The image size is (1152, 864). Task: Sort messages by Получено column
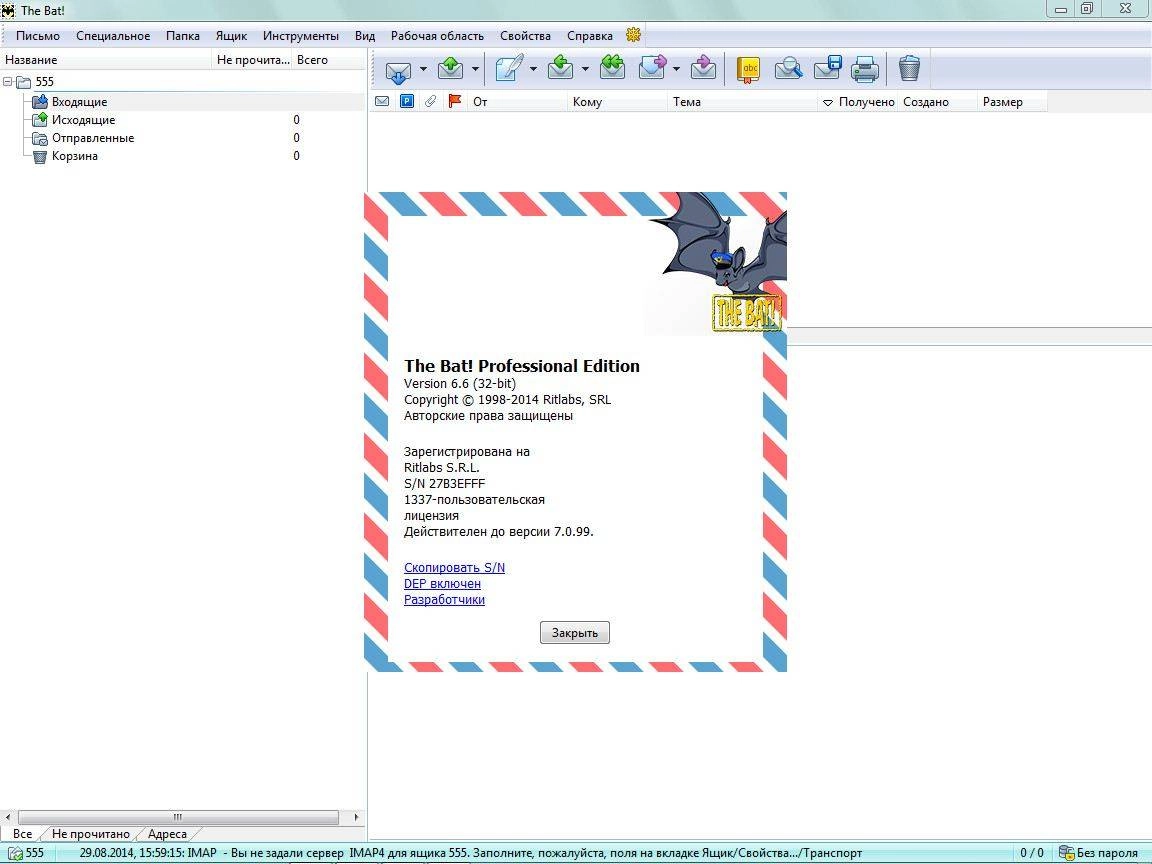click(857, 102)
